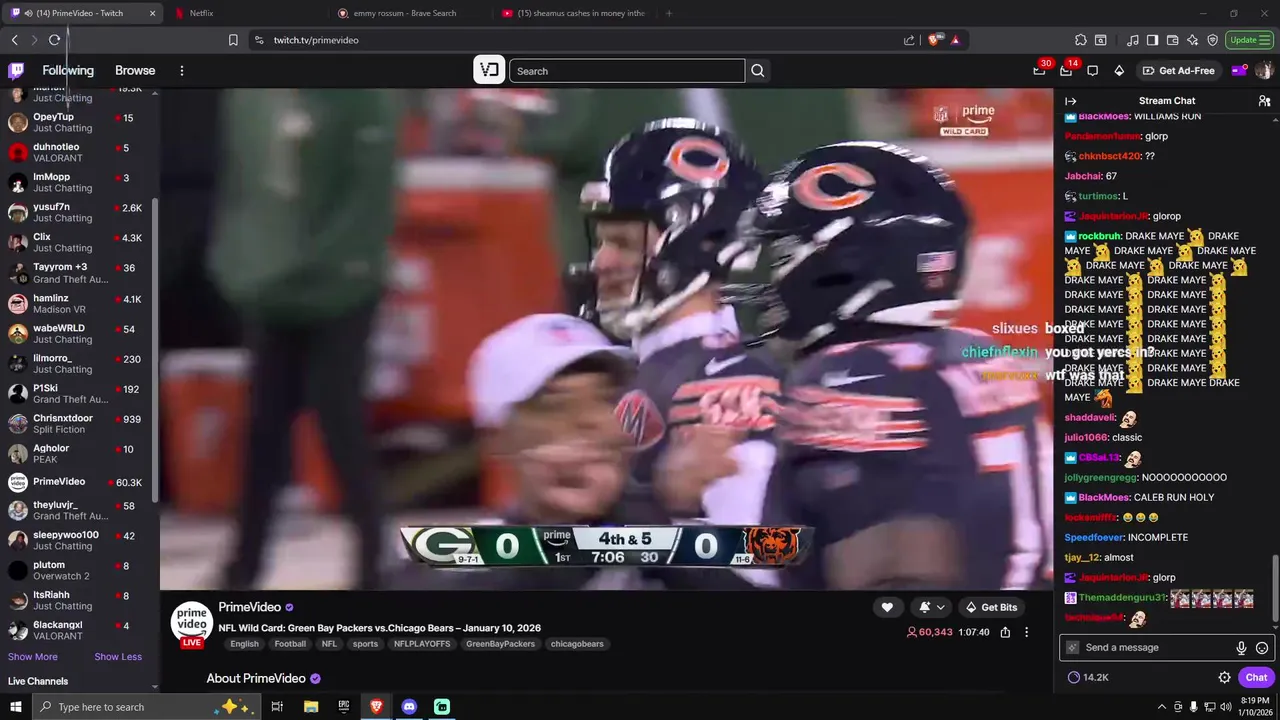Click the PrimeVideo channel avatar with LIVE badge
Image resolution: width=1280 pixels, height=720 pixels.
click(192, 625)
